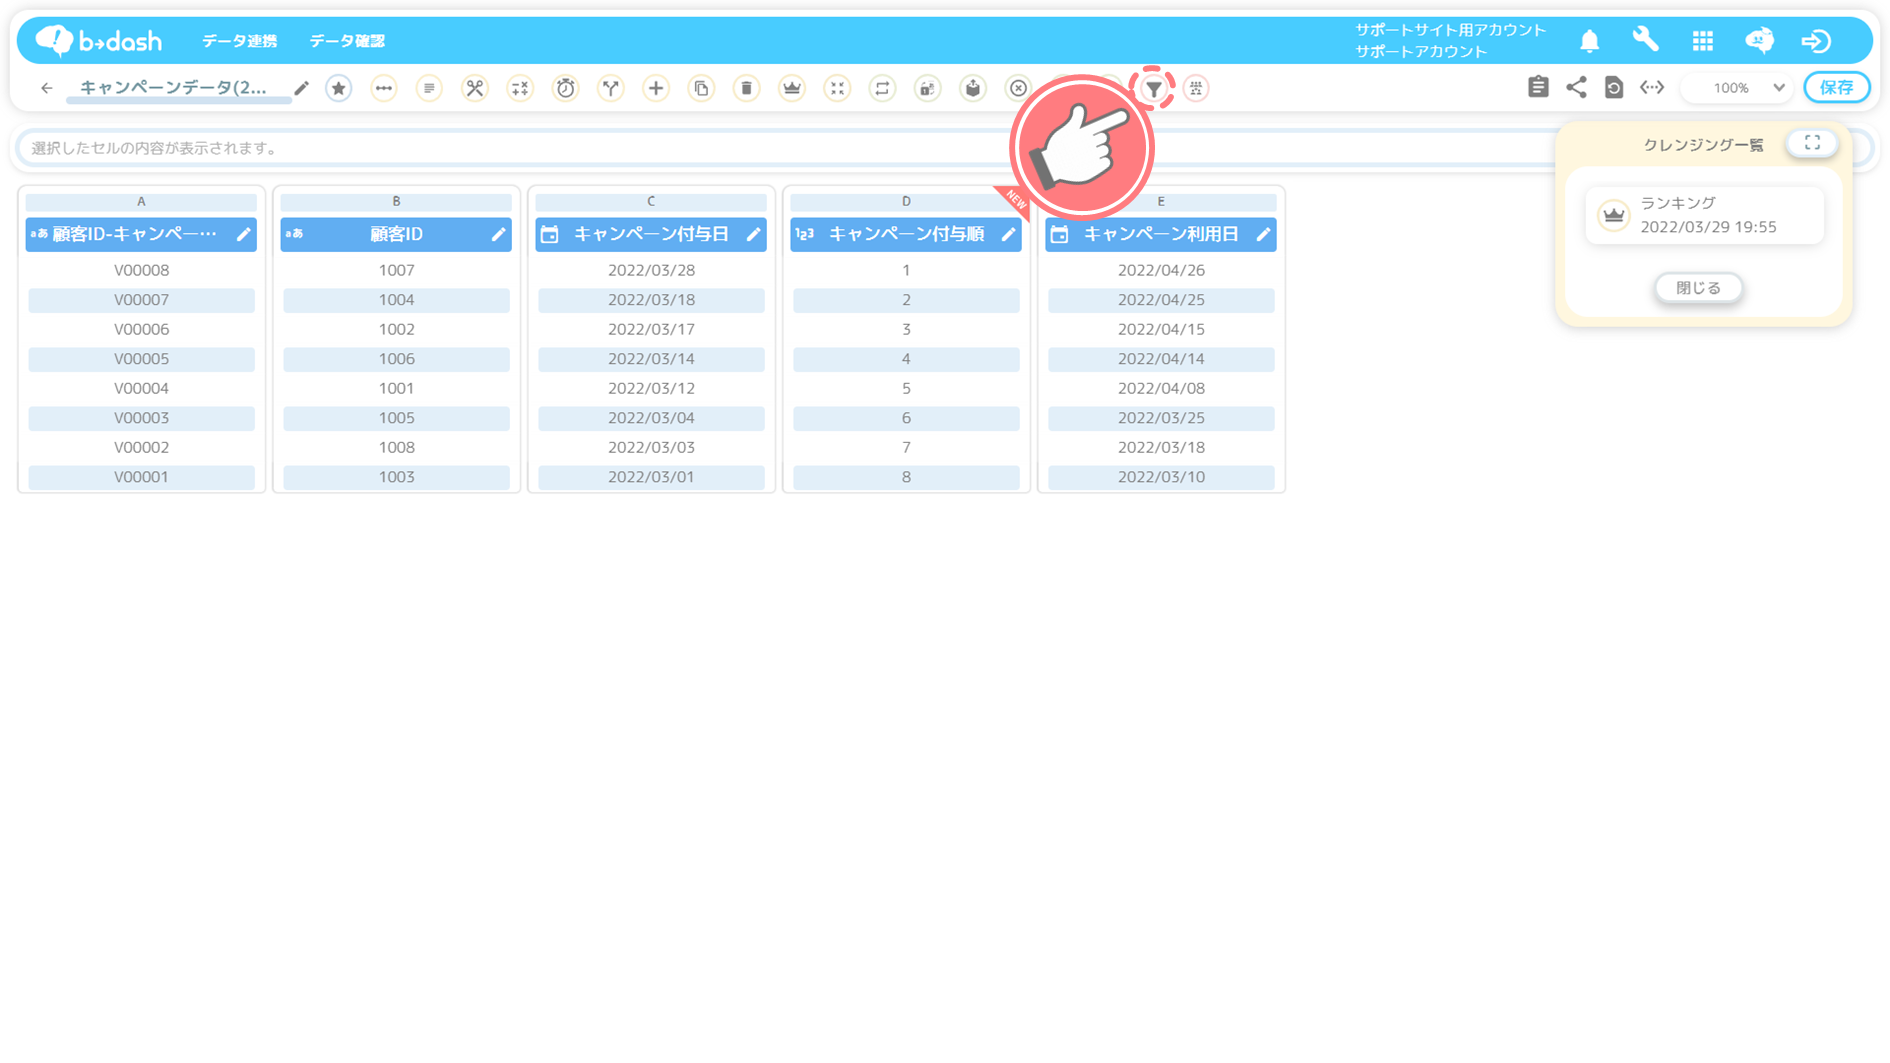Select cell 2022/03/12
The width and height of the screenshot is (1890, 1063).
click(651, 388)
